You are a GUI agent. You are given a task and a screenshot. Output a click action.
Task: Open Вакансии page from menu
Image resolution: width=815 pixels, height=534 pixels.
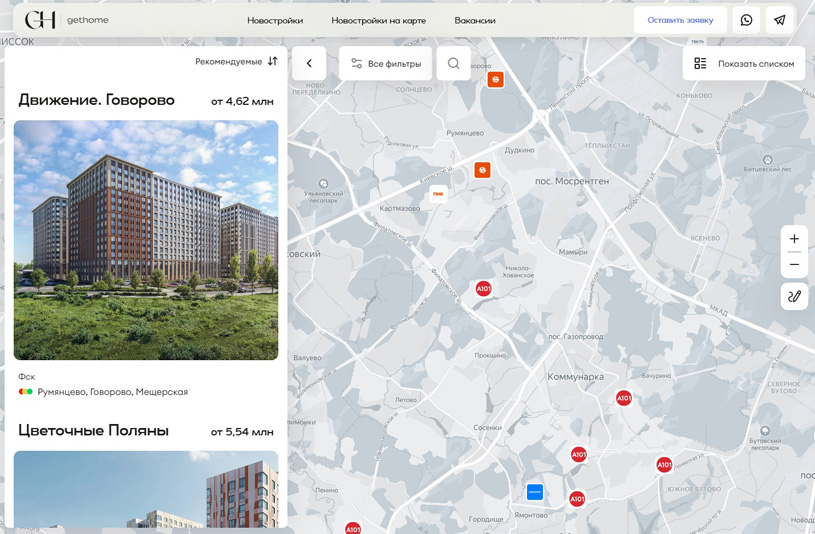(x=474, y=21)
